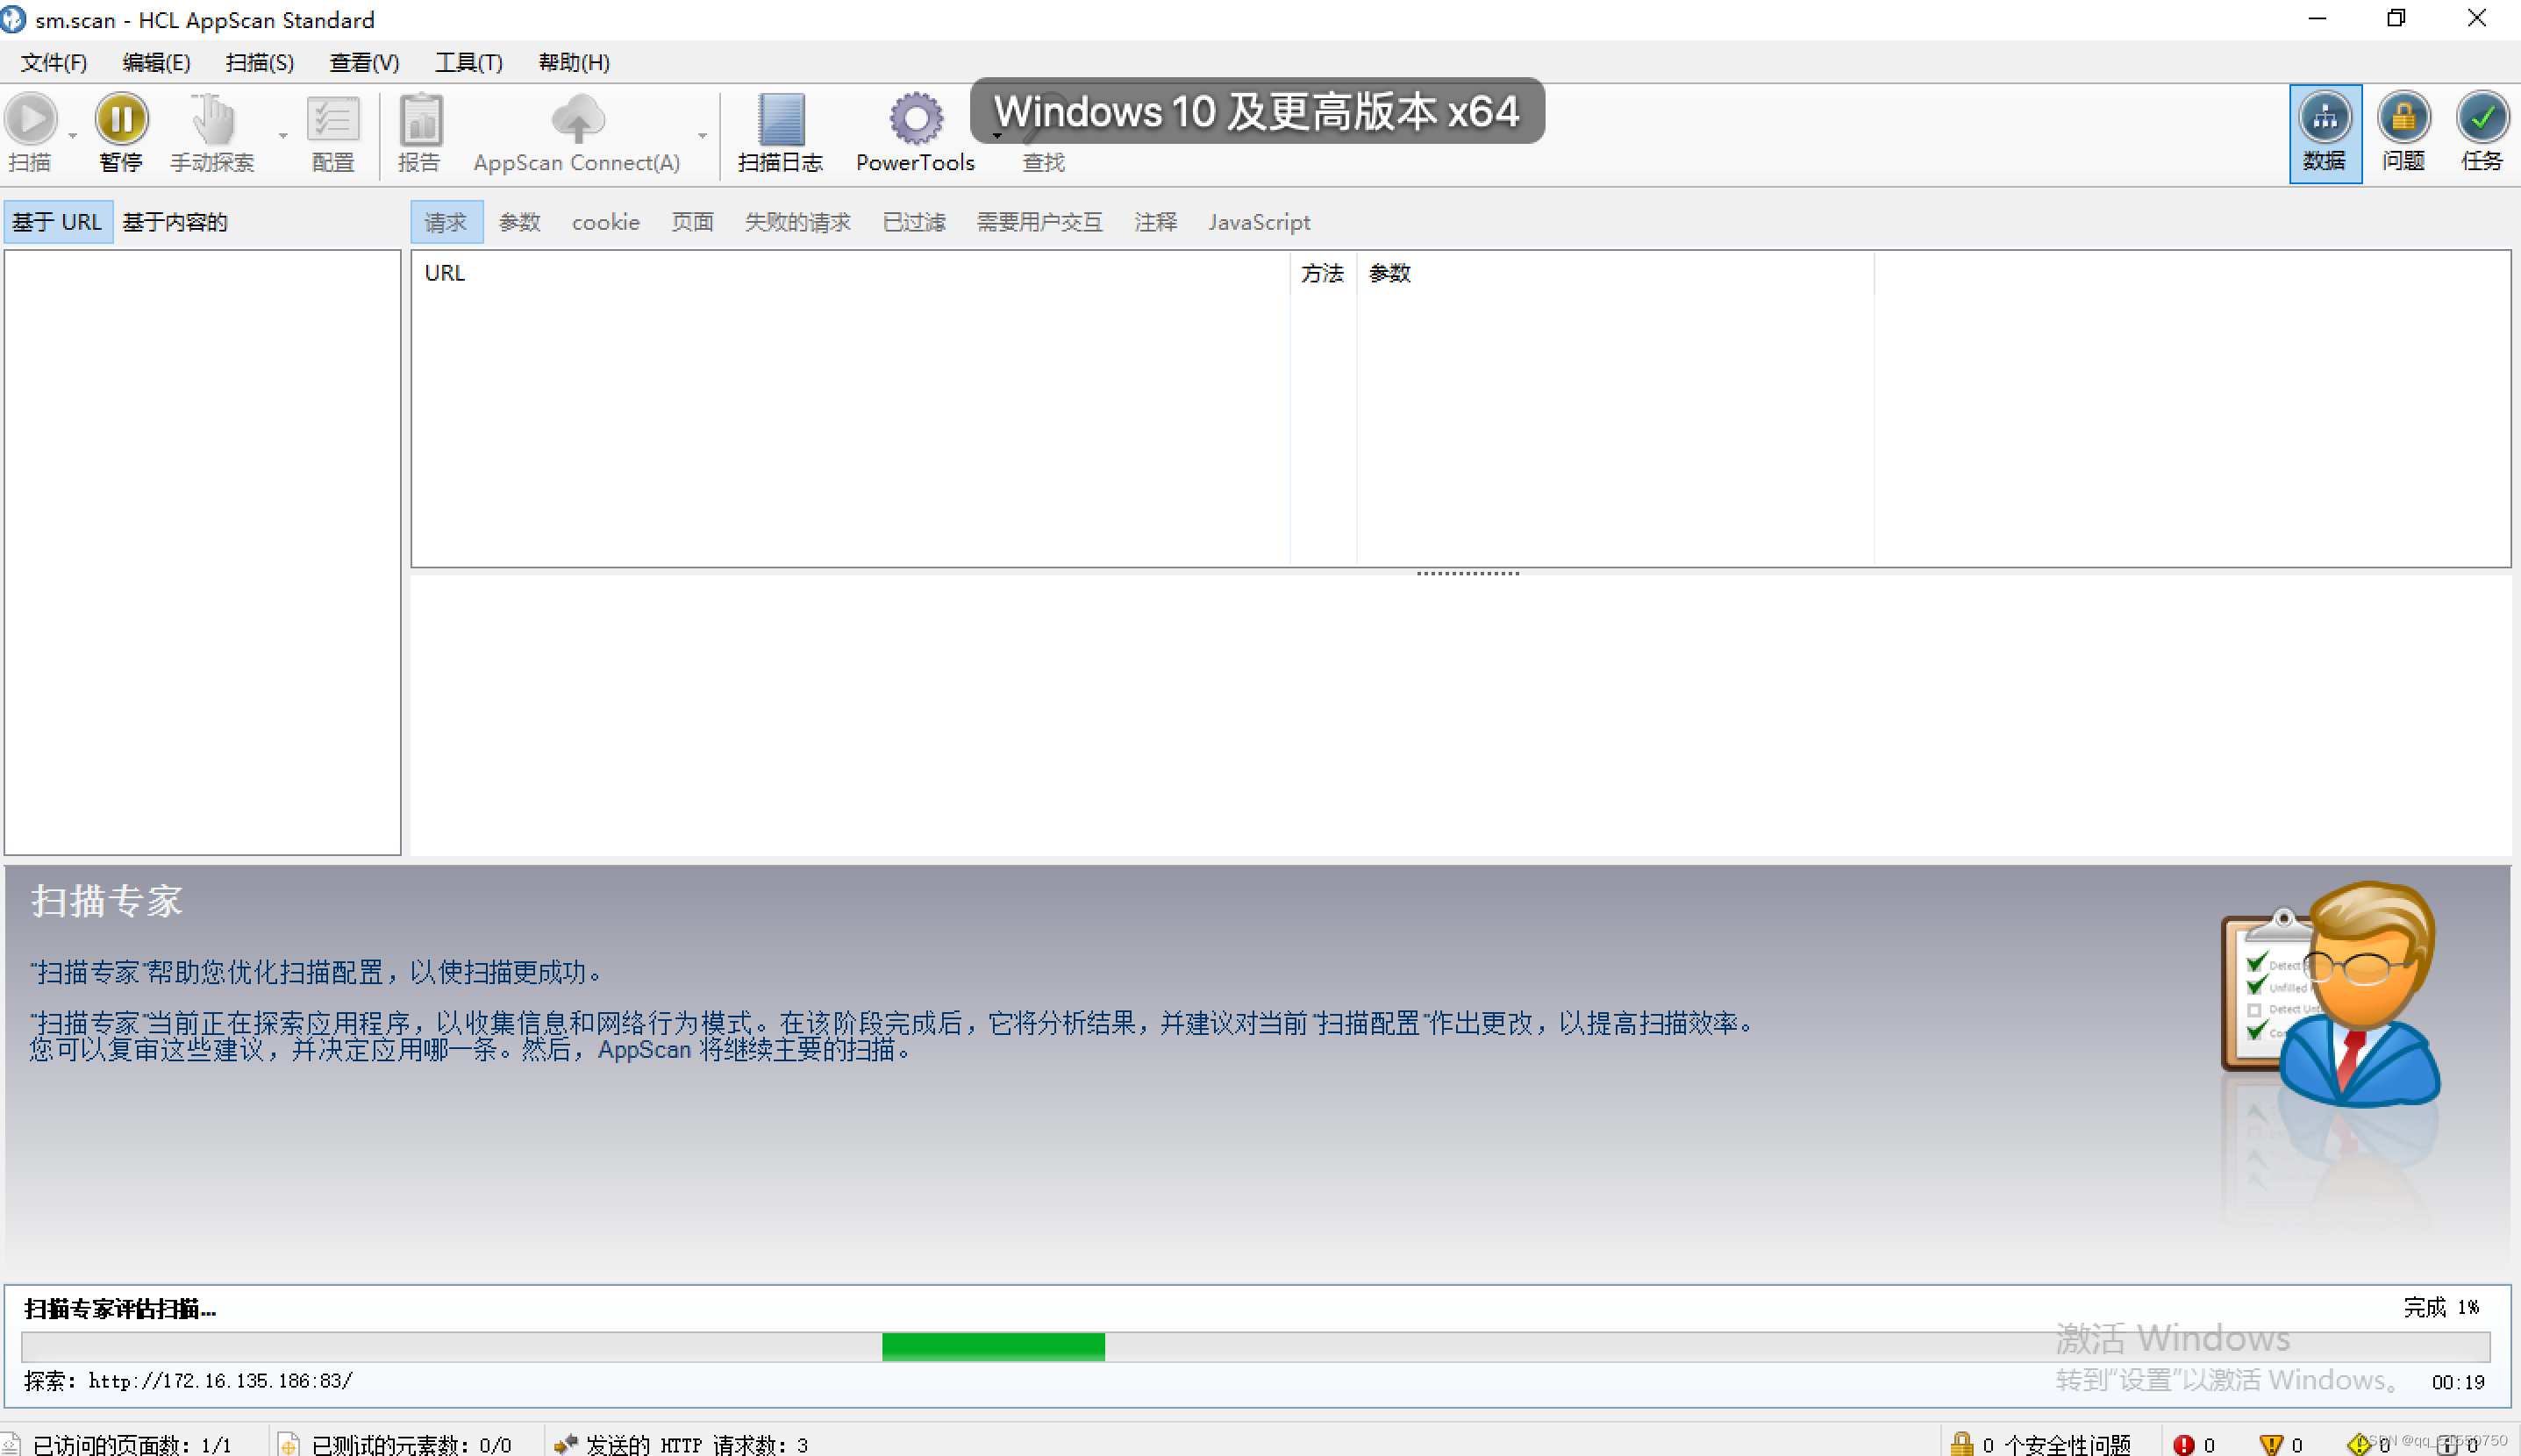Screen dimensions: 2521x1456
Task: Restore down the application window
Action: tap(2396, 19)
